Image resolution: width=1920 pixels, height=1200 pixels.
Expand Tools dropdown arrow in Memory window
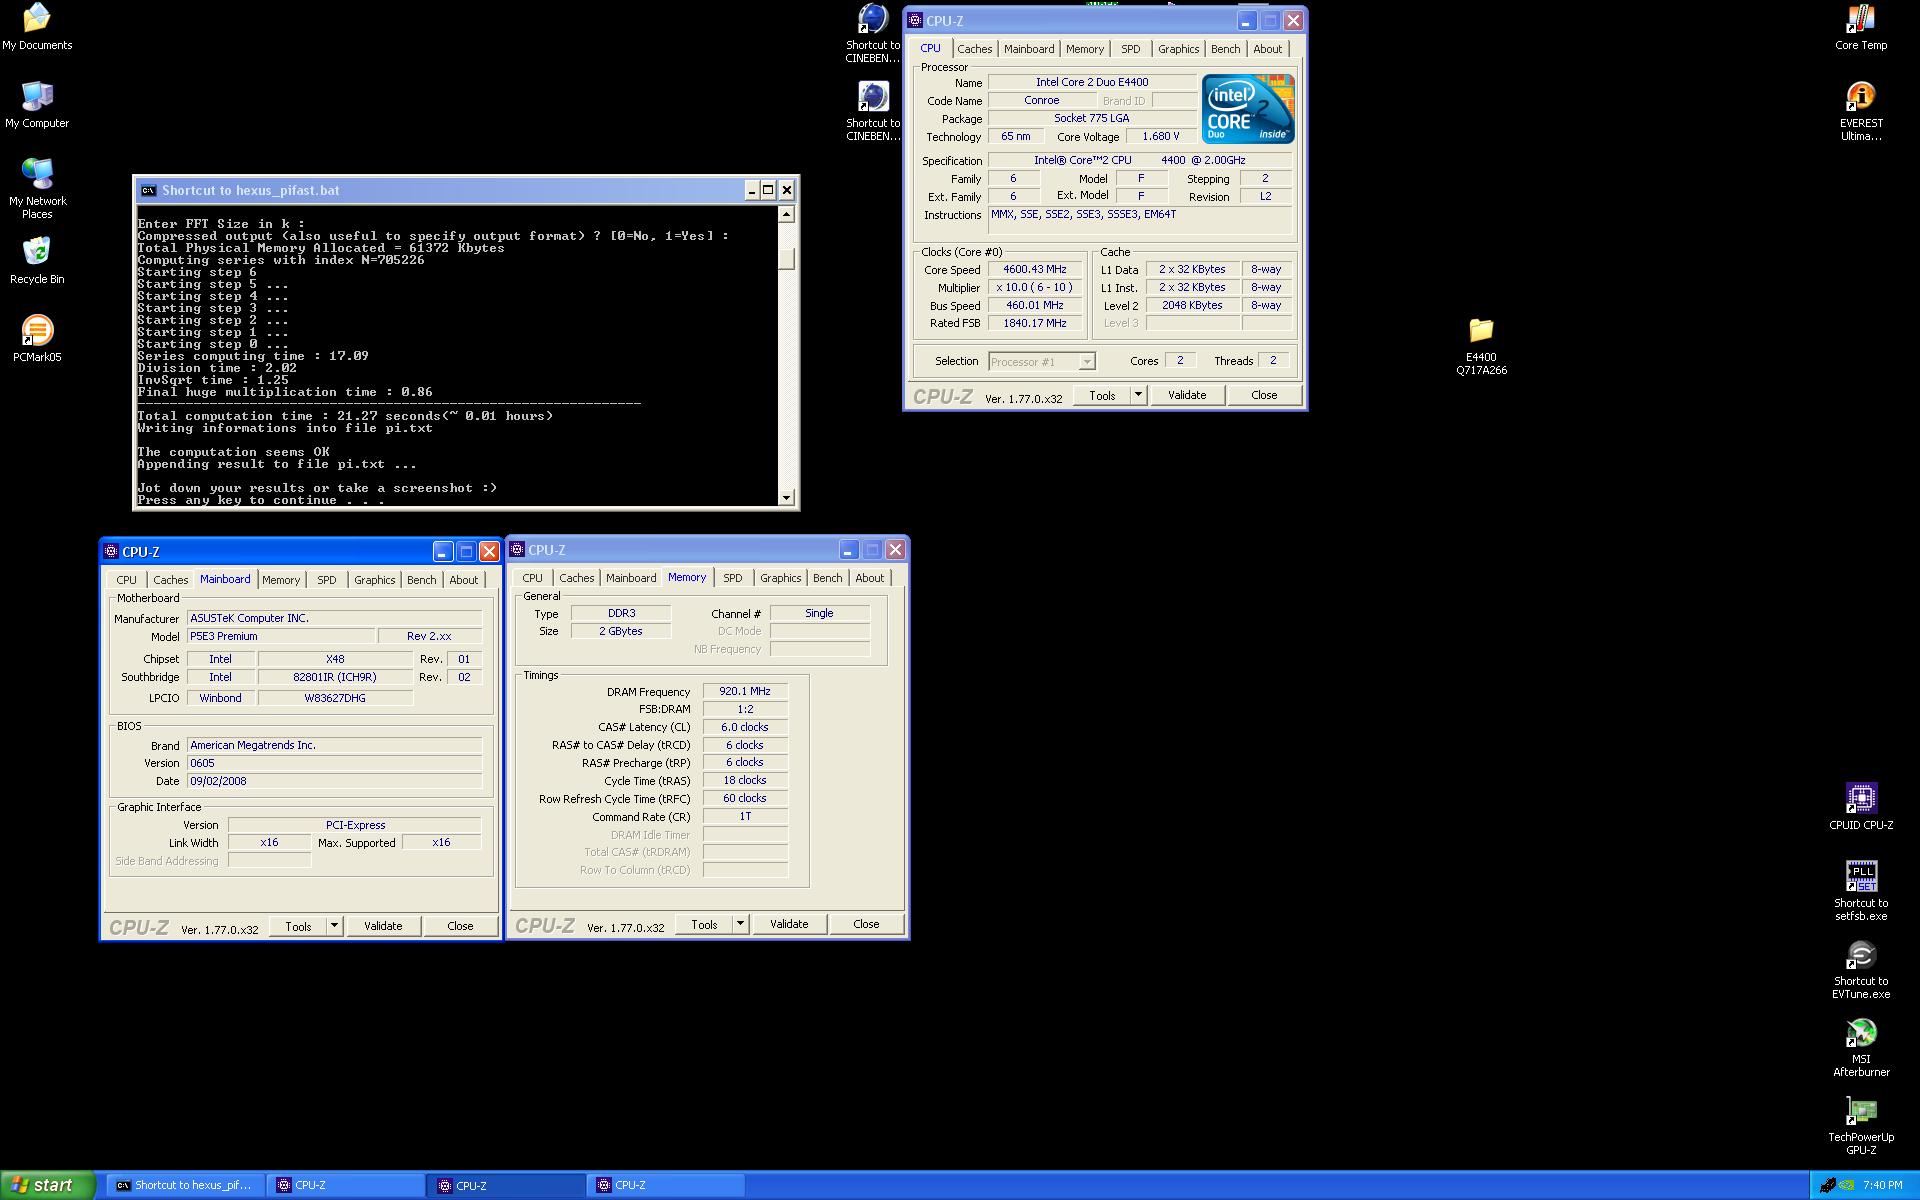click(x=741, y=924)
